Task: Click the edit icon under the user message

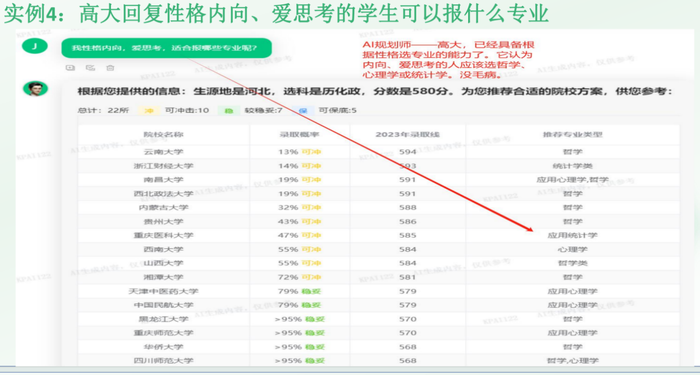Action: 90,68
